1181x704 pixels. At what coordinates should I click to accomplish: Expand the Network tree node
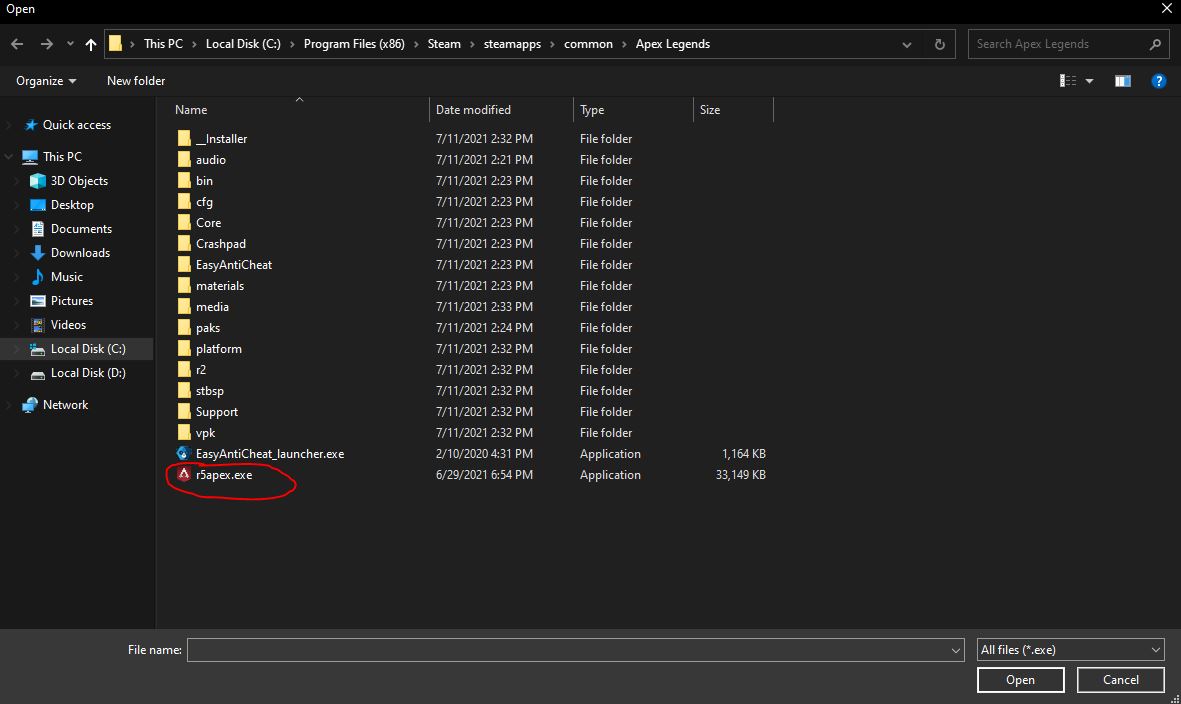pyautogui.click(x=9, y=405)
